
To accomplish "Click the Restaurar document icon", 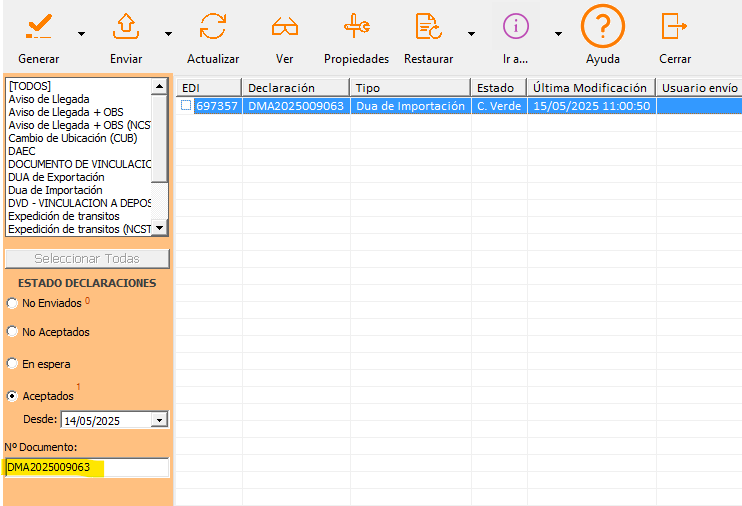I will pyautogui.click(x=428, y=25).
